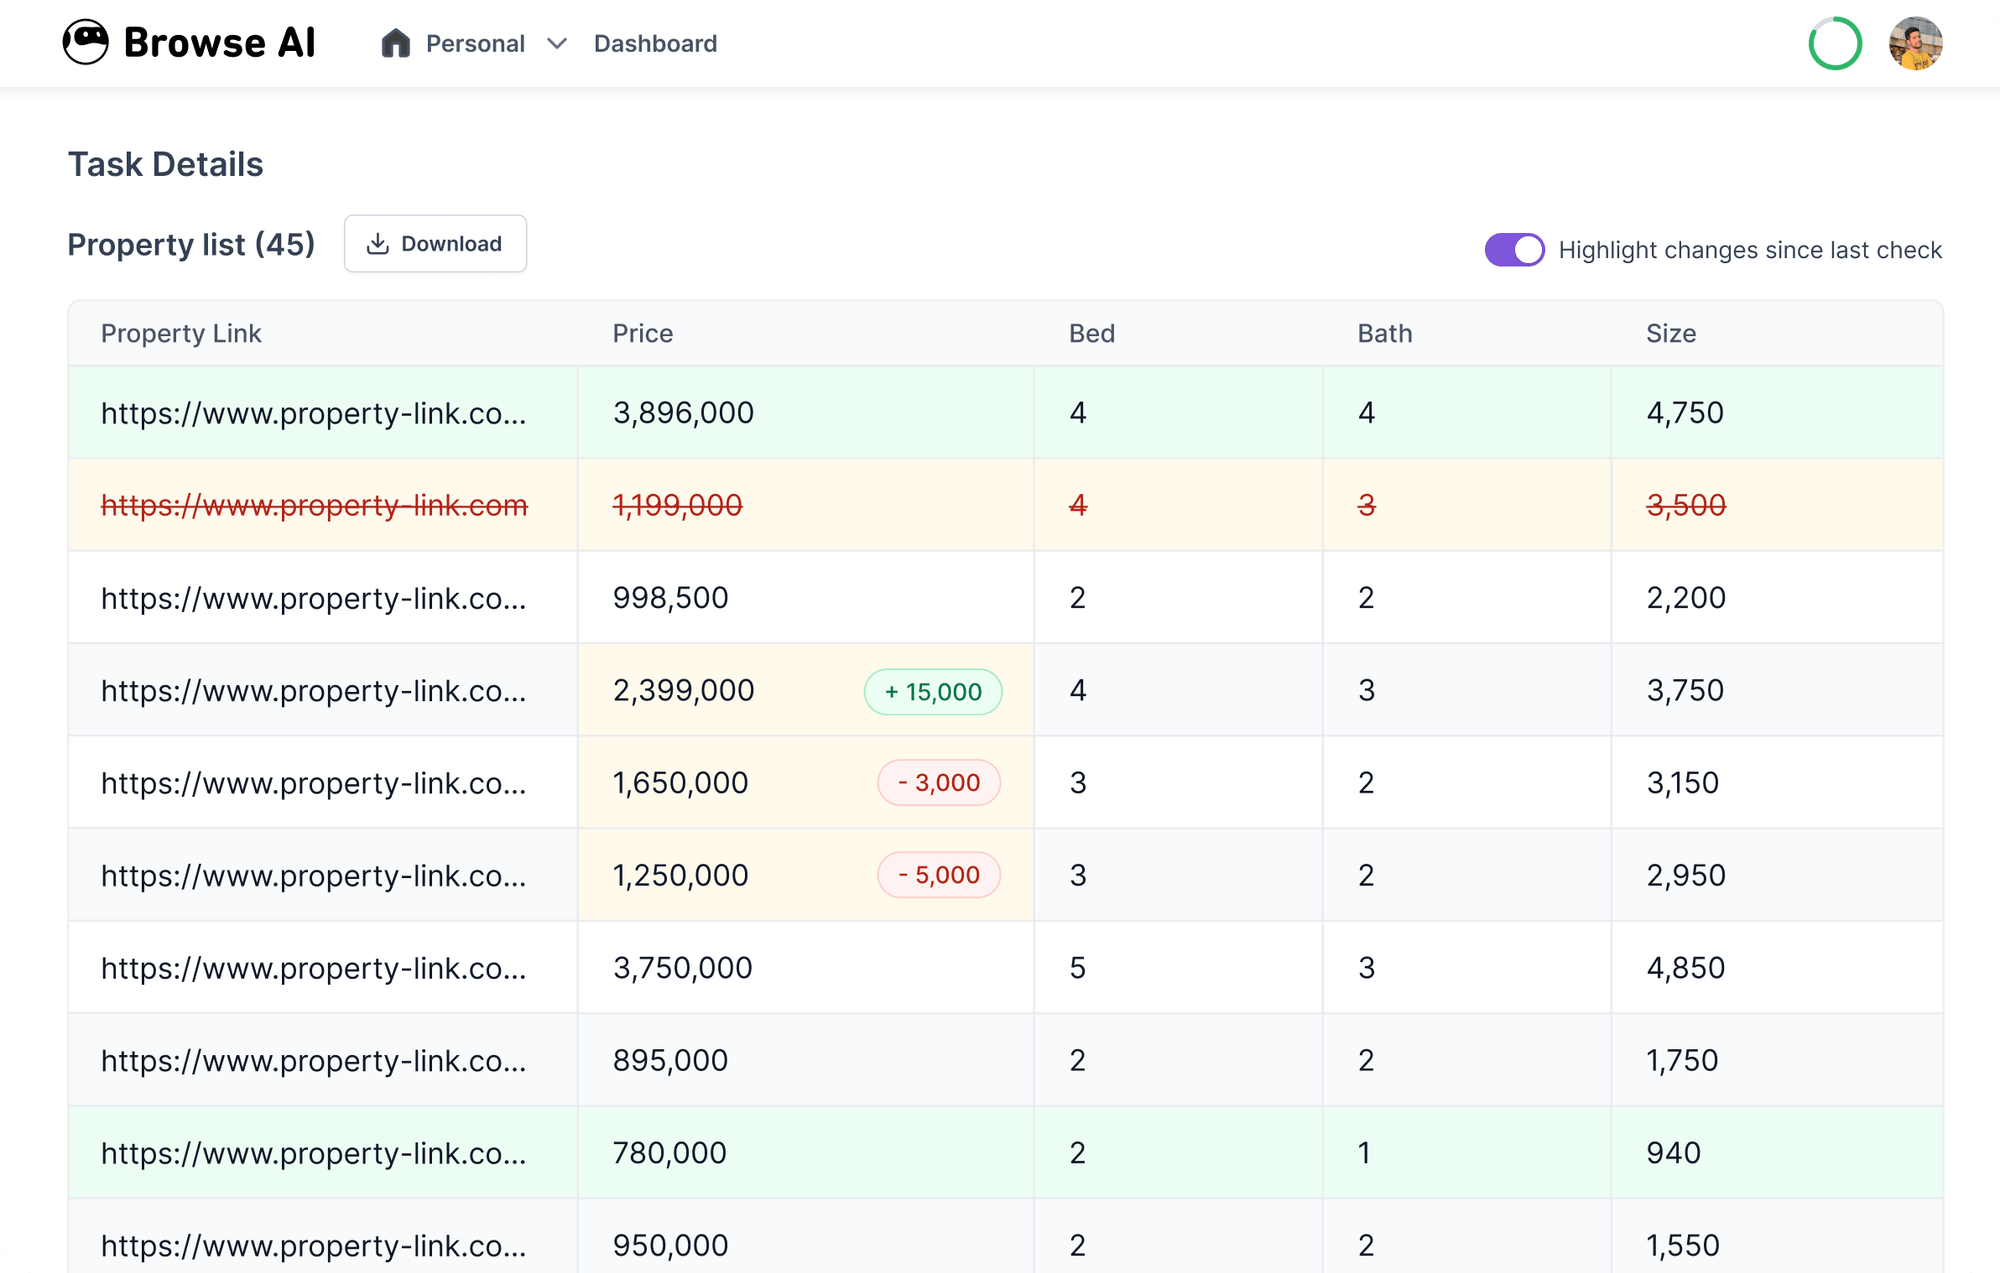Toggle highlight changes since last check

[1514, 250]
